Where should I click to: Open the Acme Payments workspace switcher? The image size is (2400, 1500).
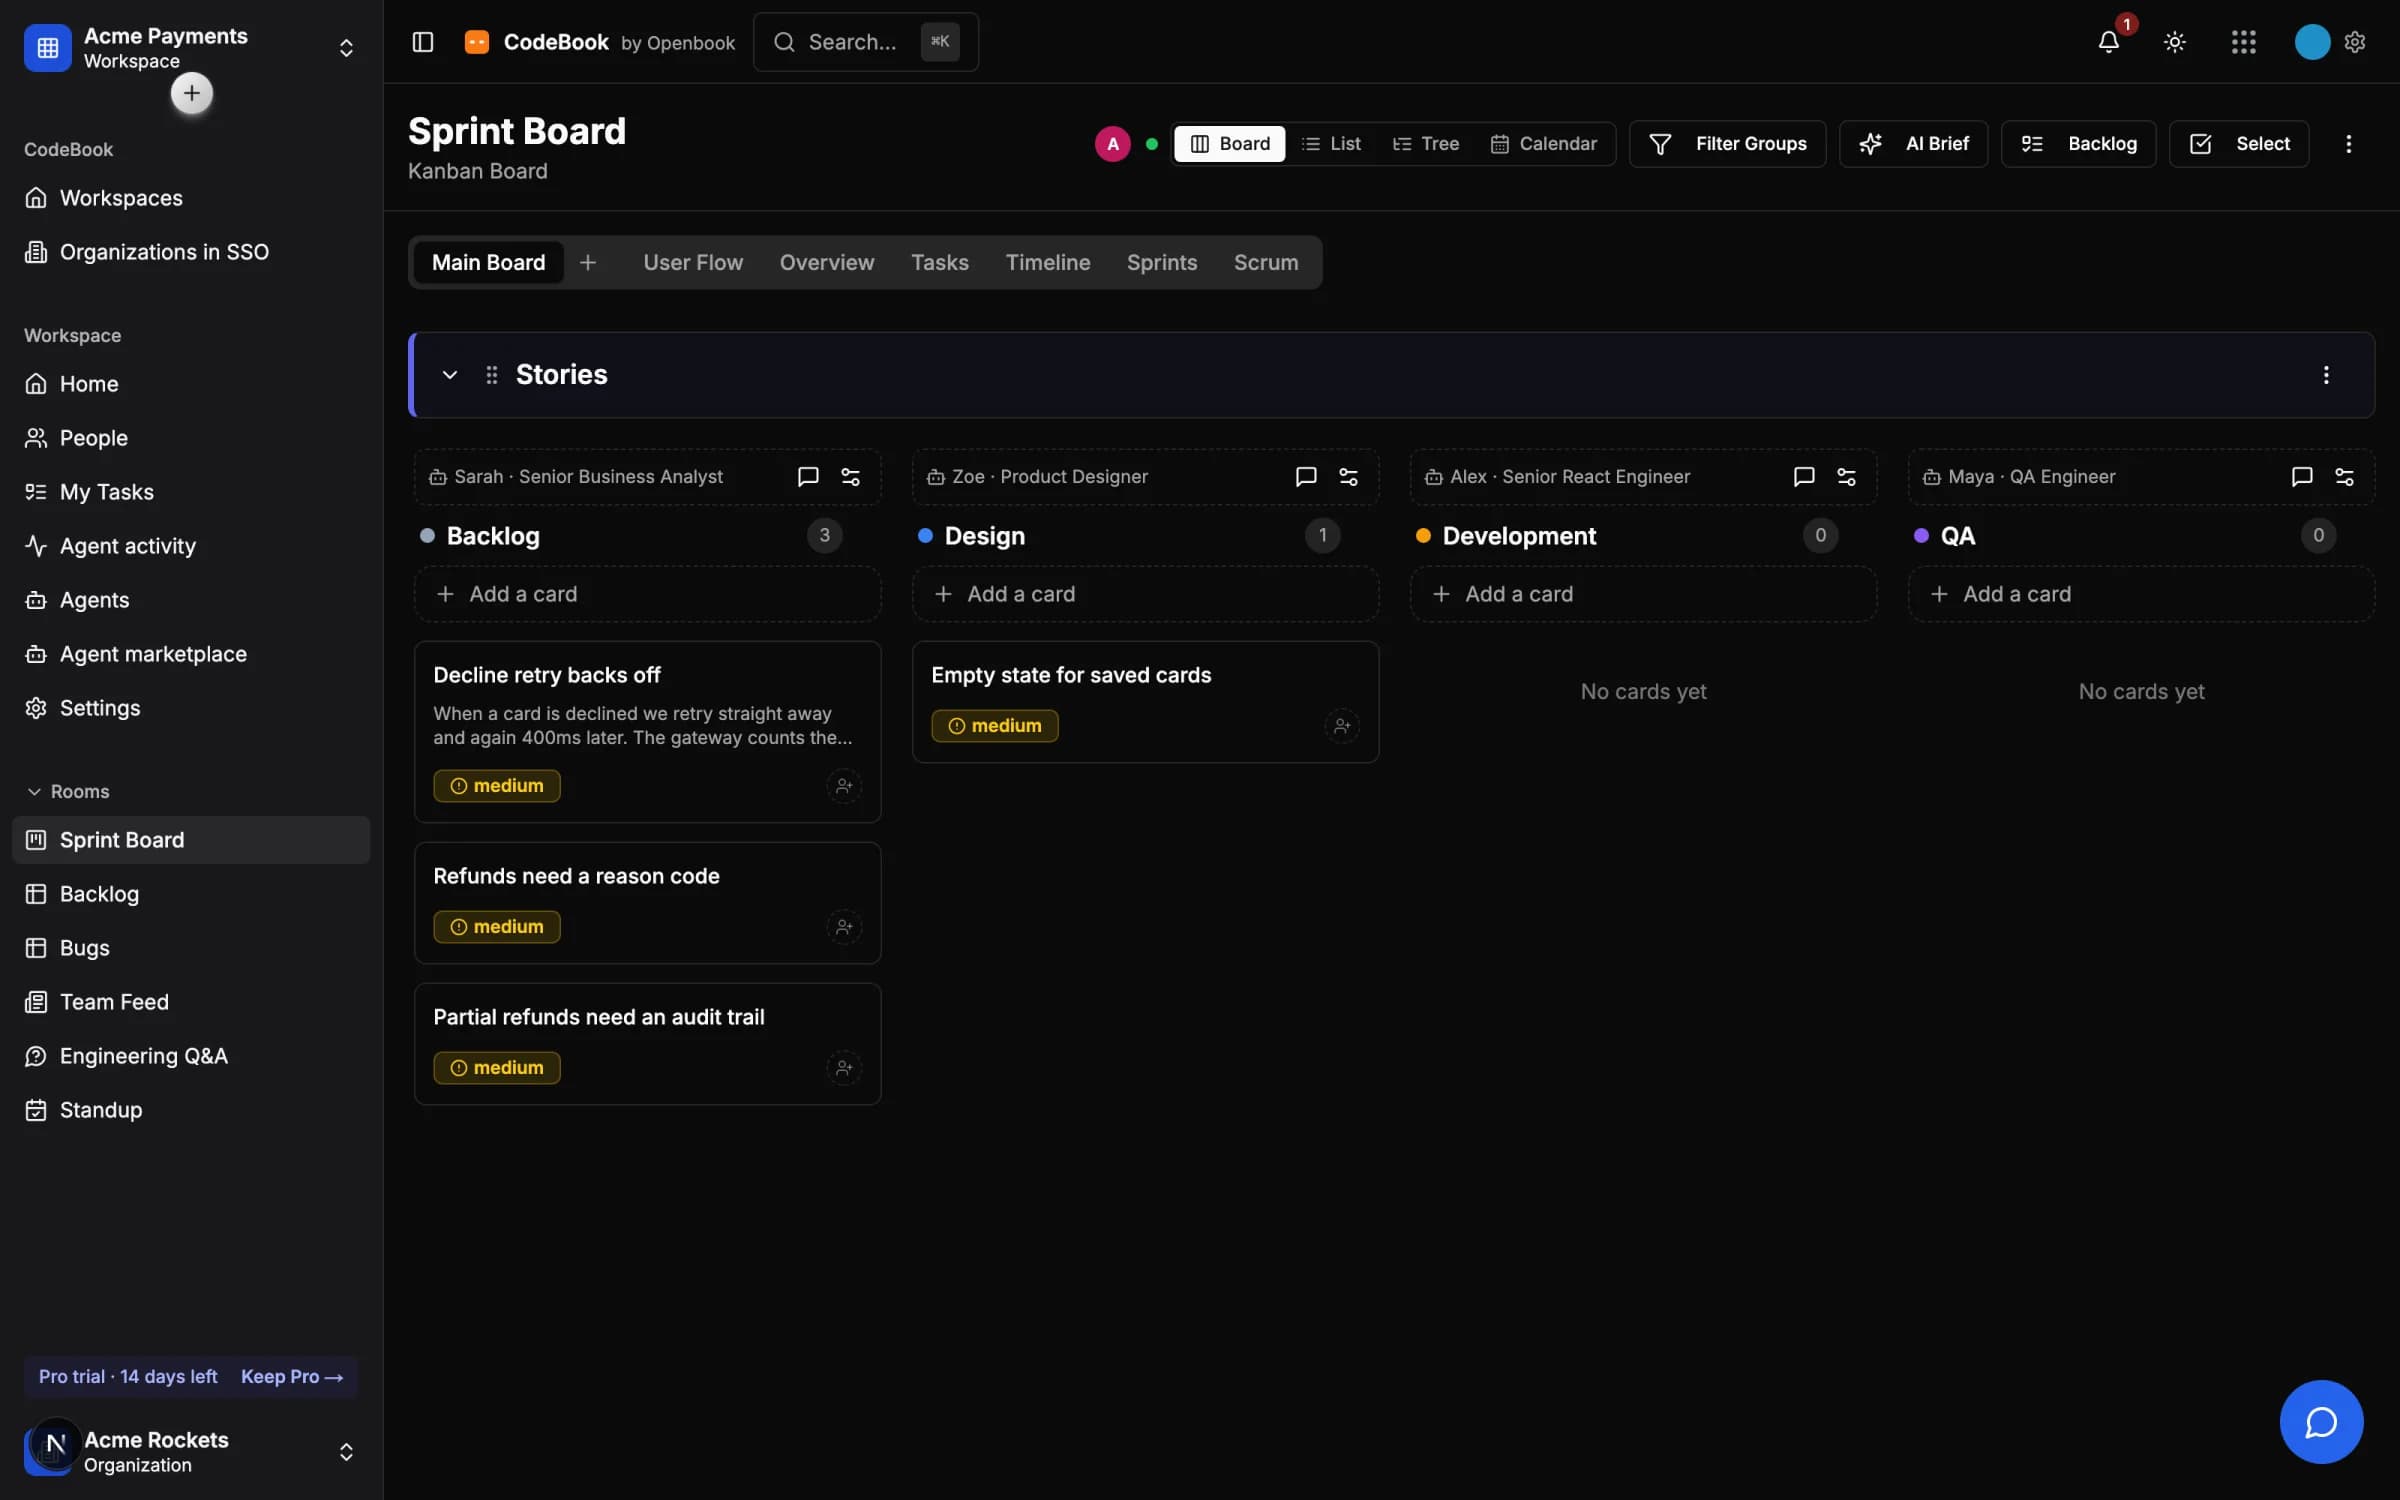tap(190, 47)
